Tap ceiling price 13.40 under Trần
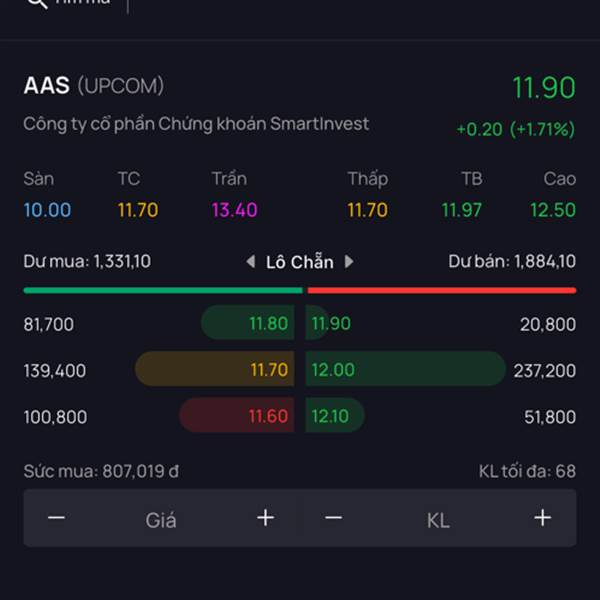600x600 pixels. click(x=235, y=210)
